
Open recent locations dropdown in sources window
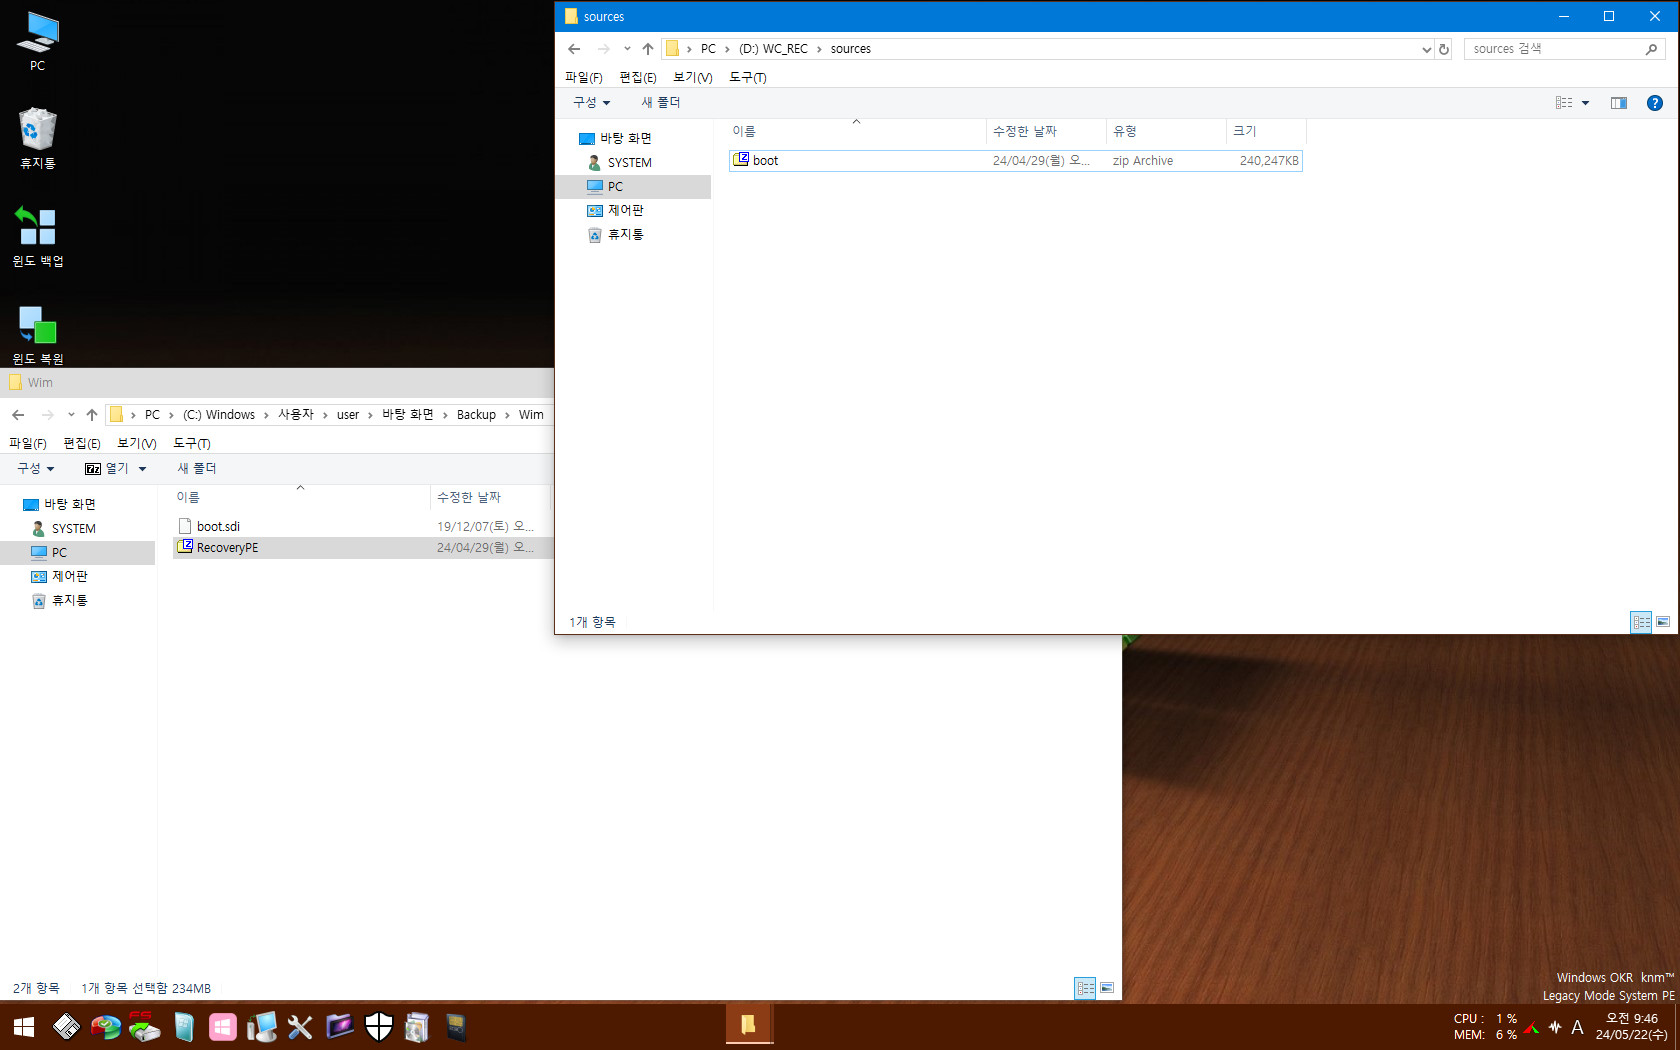pos(627,49)
